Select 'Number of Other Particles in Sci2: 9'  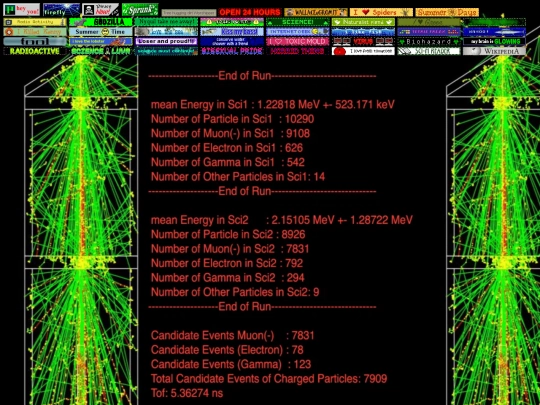point(235,292)
